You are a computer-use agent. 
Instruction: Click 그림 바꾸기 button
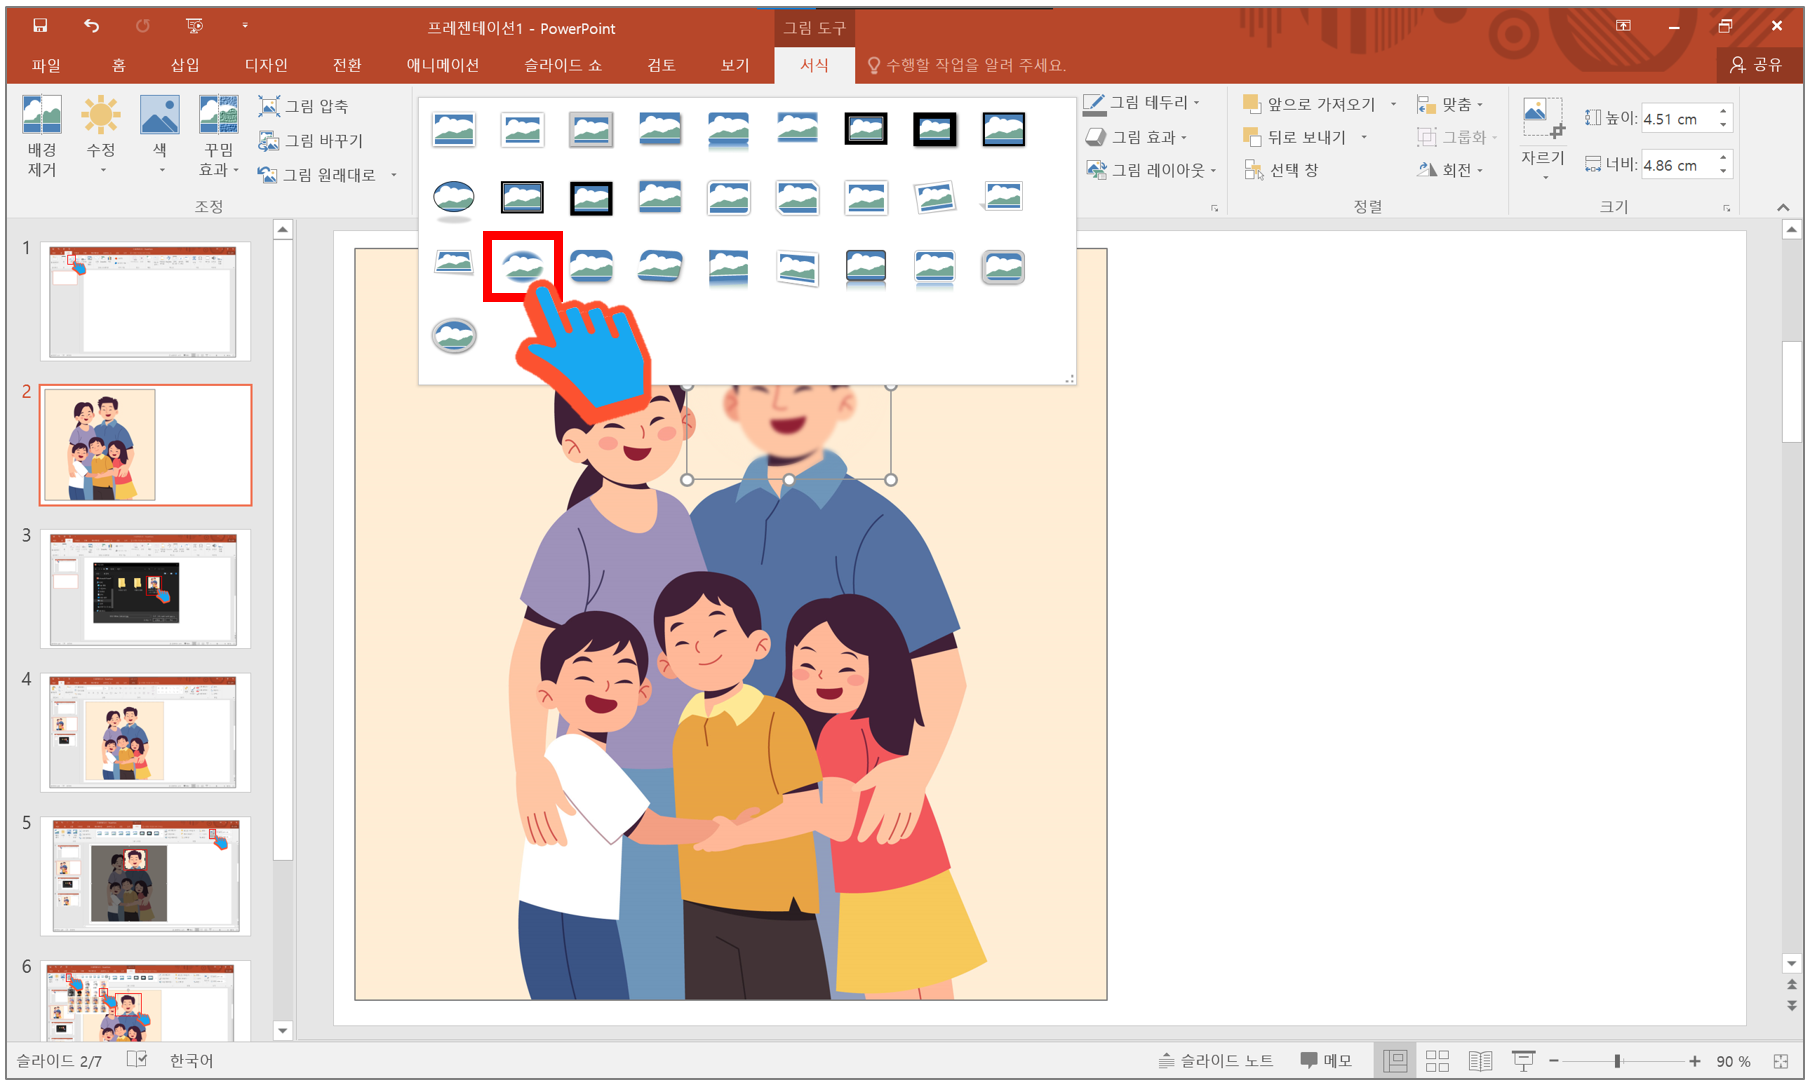click(x=311, y=141)
